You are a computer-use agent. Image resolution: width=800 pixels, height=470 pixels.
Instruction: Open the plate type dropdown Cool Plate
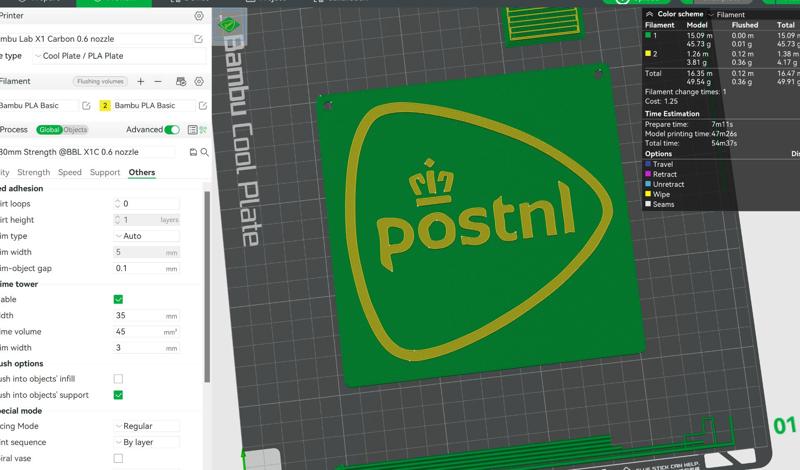pos(119,56)
